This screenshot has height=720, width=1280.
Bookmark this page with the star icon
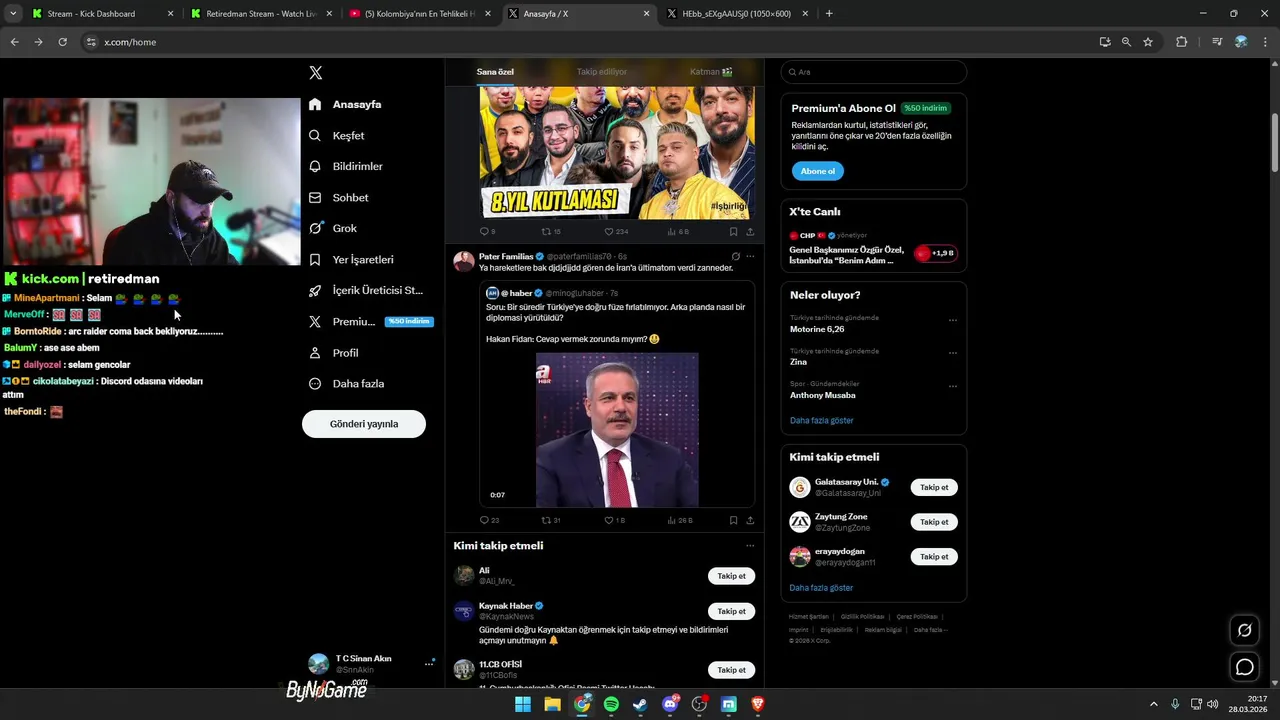(x=1148, y=42)
